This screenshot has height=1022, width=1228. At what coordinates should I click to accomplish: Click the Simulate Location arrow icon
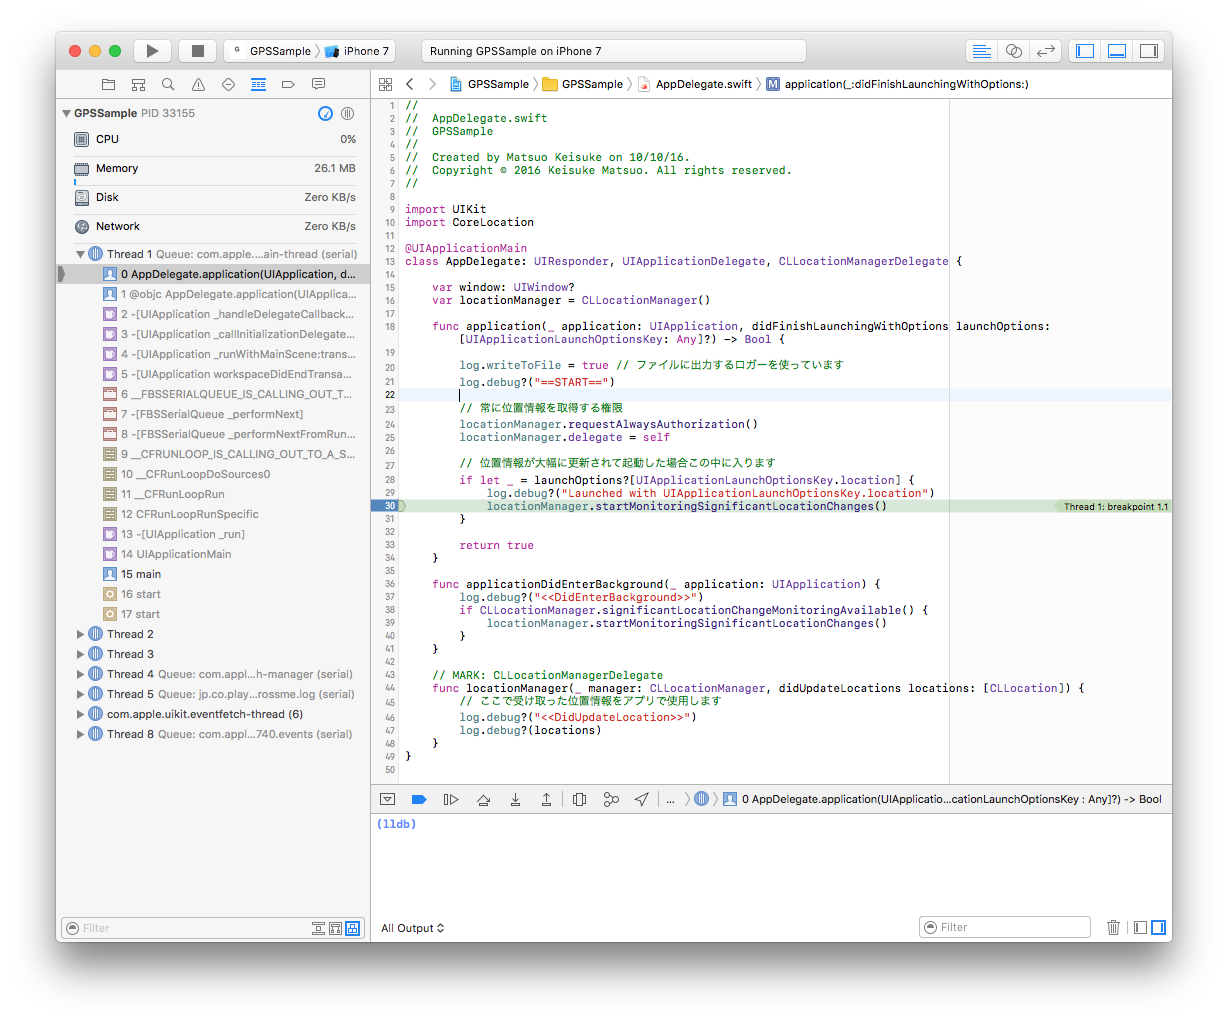click(642, 799)
